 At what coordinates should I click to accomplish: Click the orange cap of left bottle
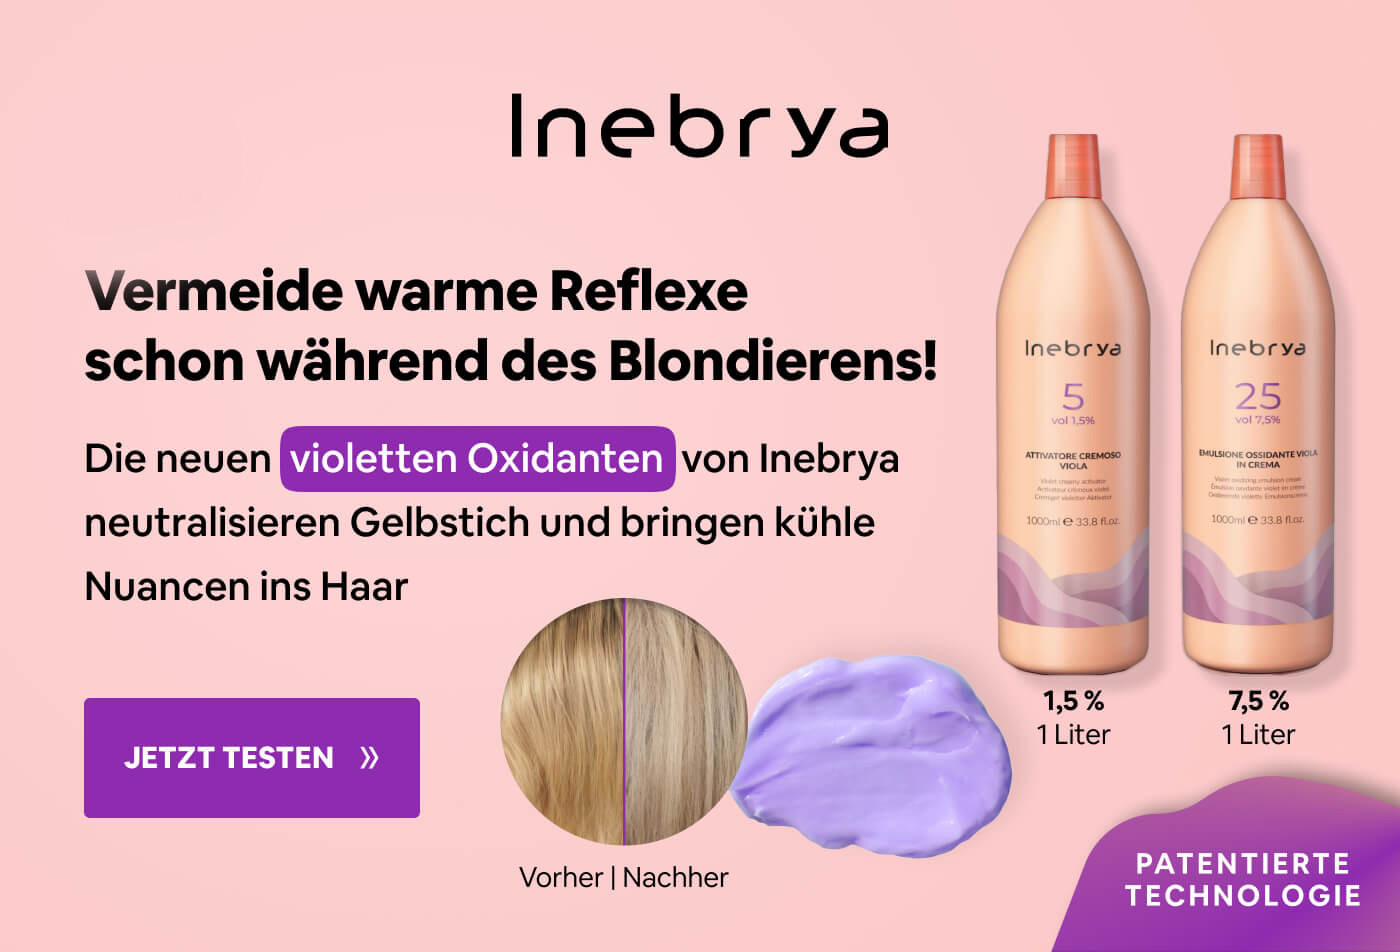pos(1073,165)
